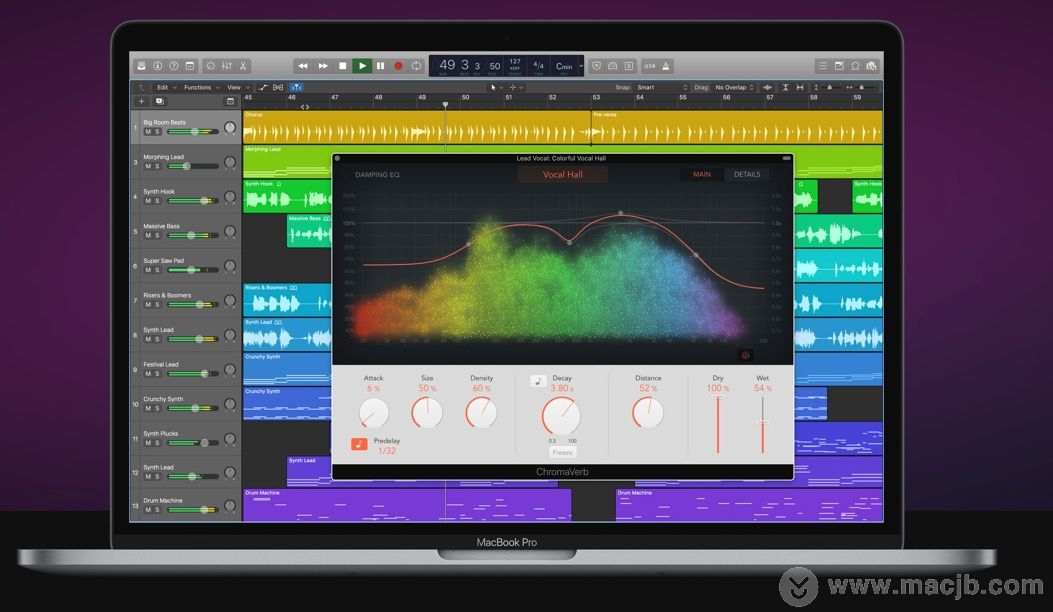Click the Wet level slider
The height and width of the screenshot is (612, 1053).
tap(763, 425)
